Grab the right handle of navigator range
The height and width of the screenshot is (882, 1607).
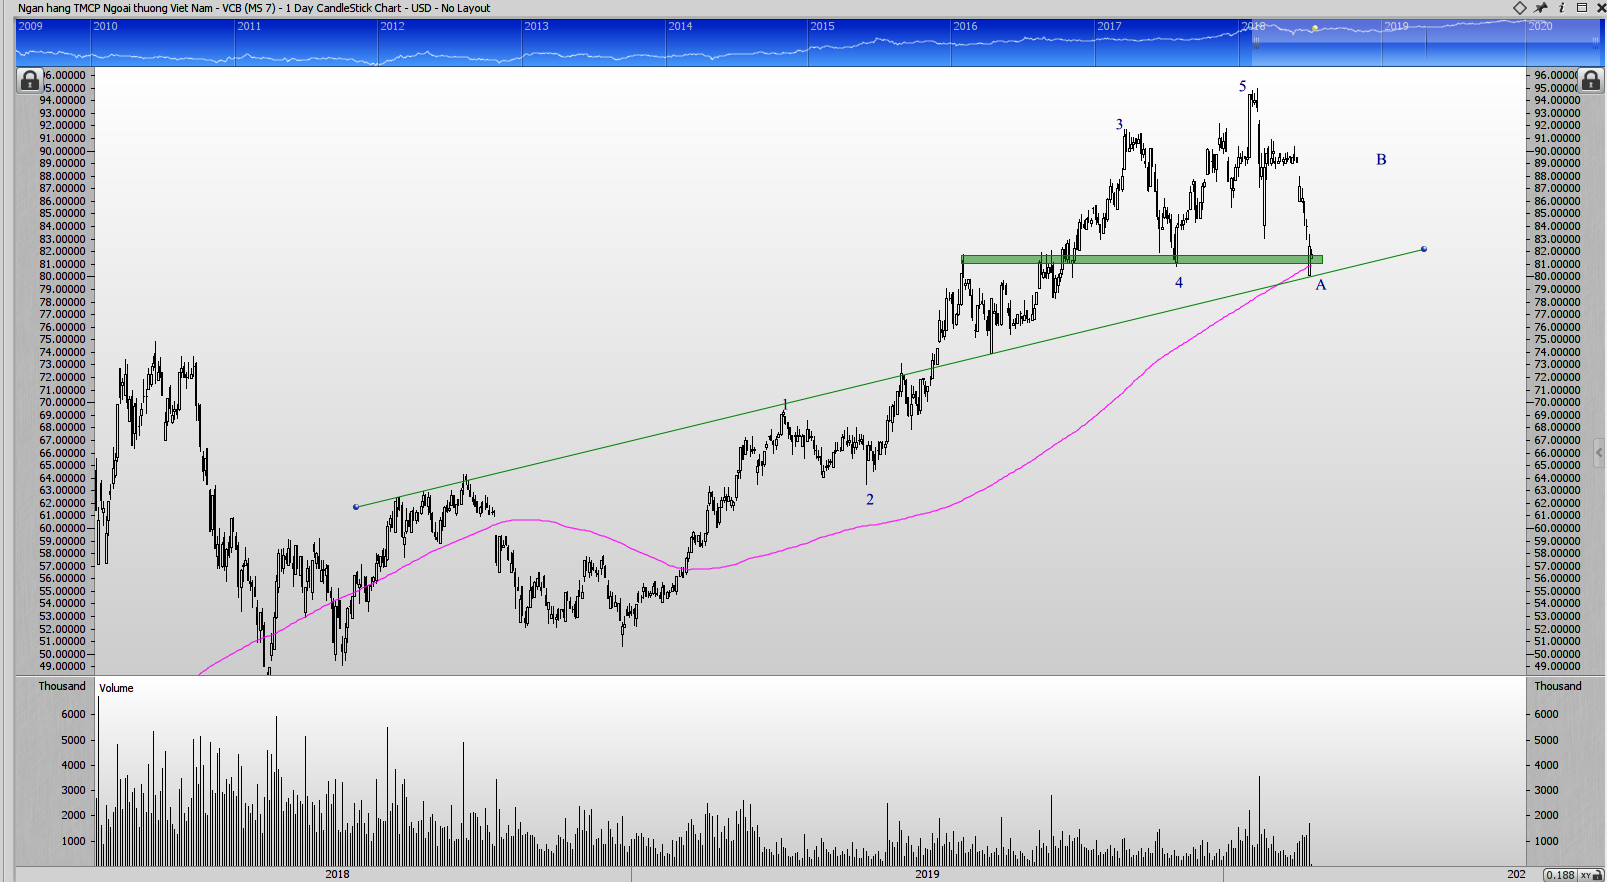(1596, 42)
